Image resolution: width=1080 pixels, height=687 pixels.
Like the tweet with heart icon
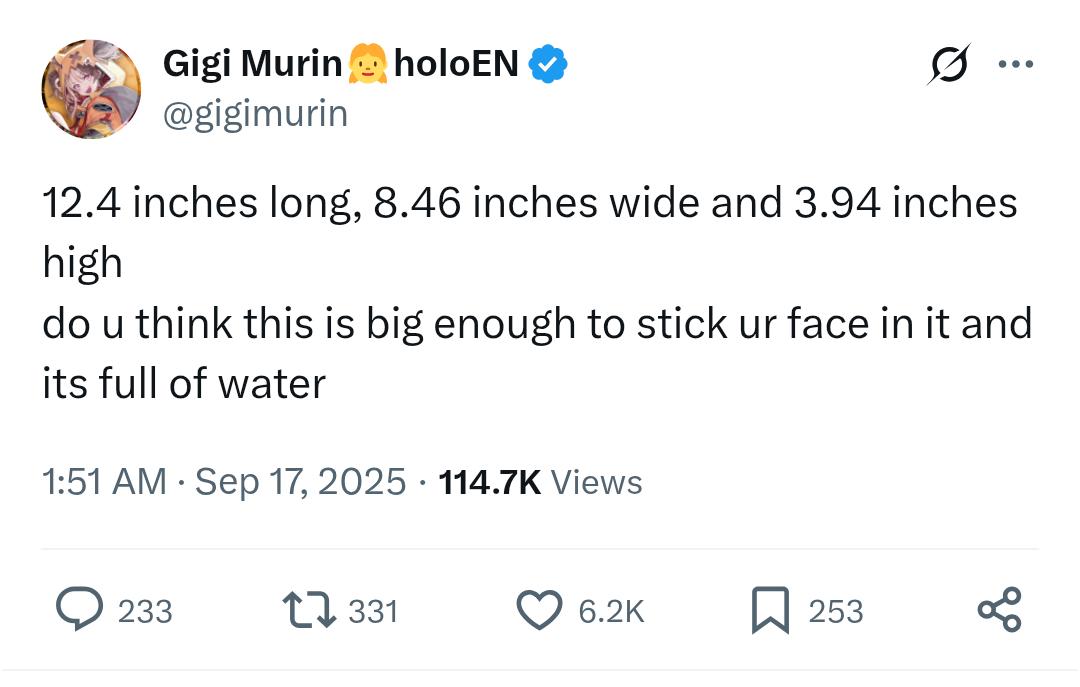coord(540,610)
